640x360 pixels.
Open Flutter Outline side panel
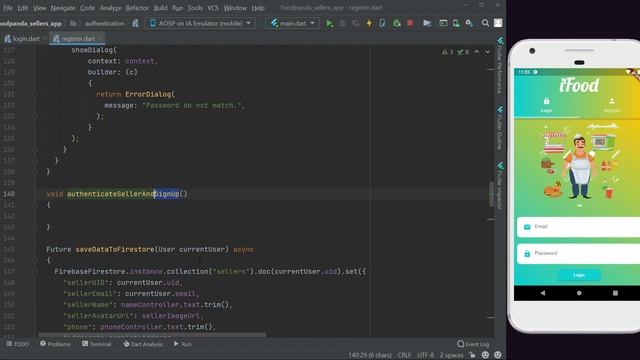point(500,128)
